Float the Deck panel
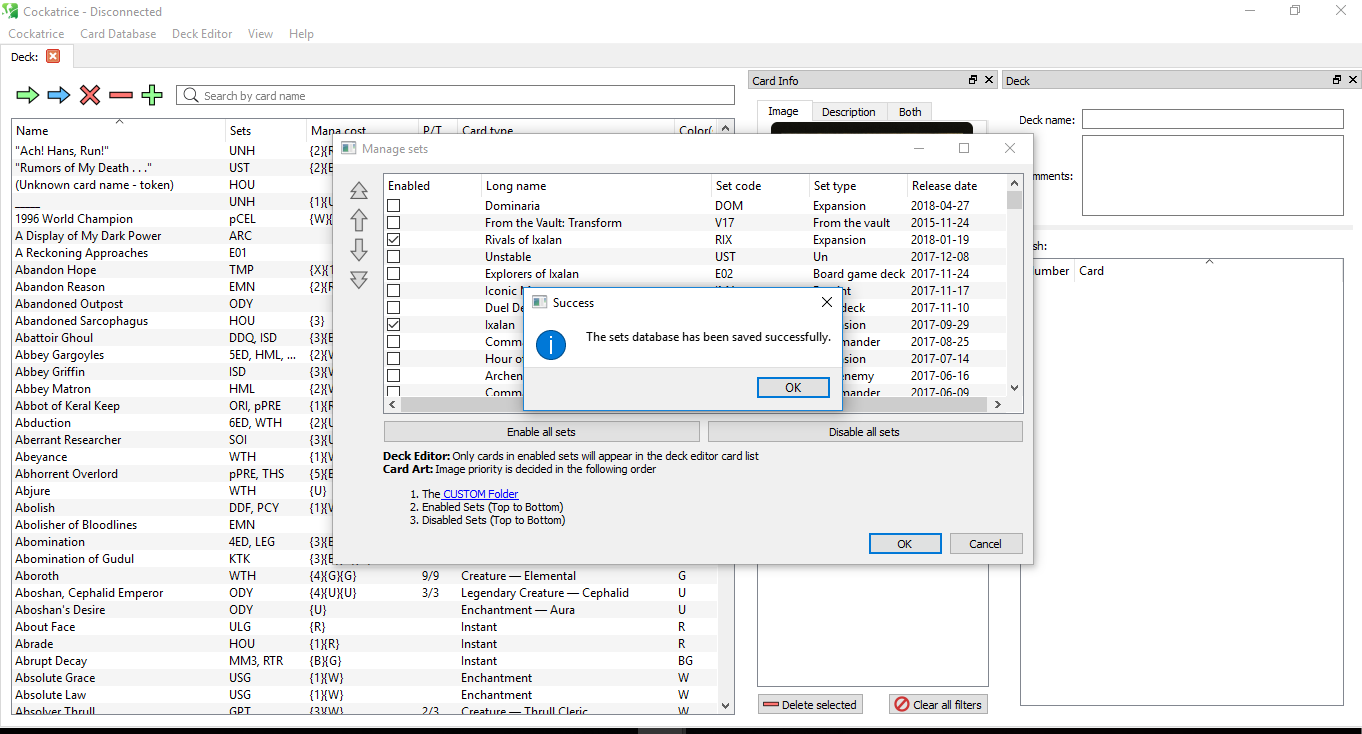The height and width of the screenshot is (734, 1362). [x=1337, y=80]
